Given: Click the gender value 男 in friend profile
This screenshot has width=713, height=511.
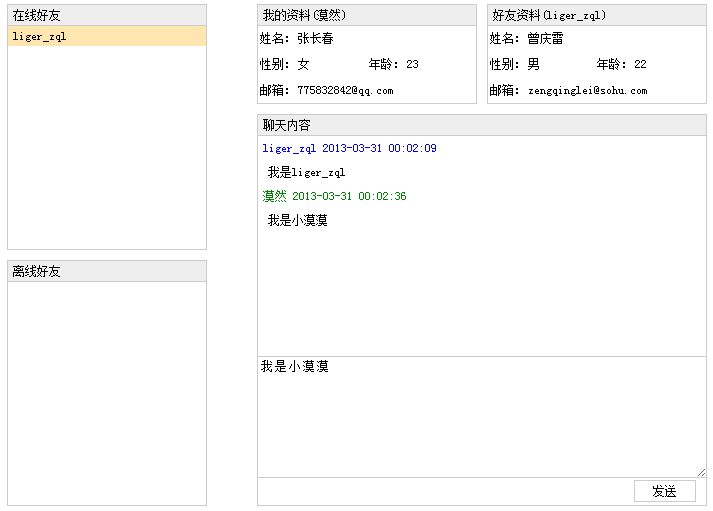Looking at the screenshot, I should pos(533,64).
